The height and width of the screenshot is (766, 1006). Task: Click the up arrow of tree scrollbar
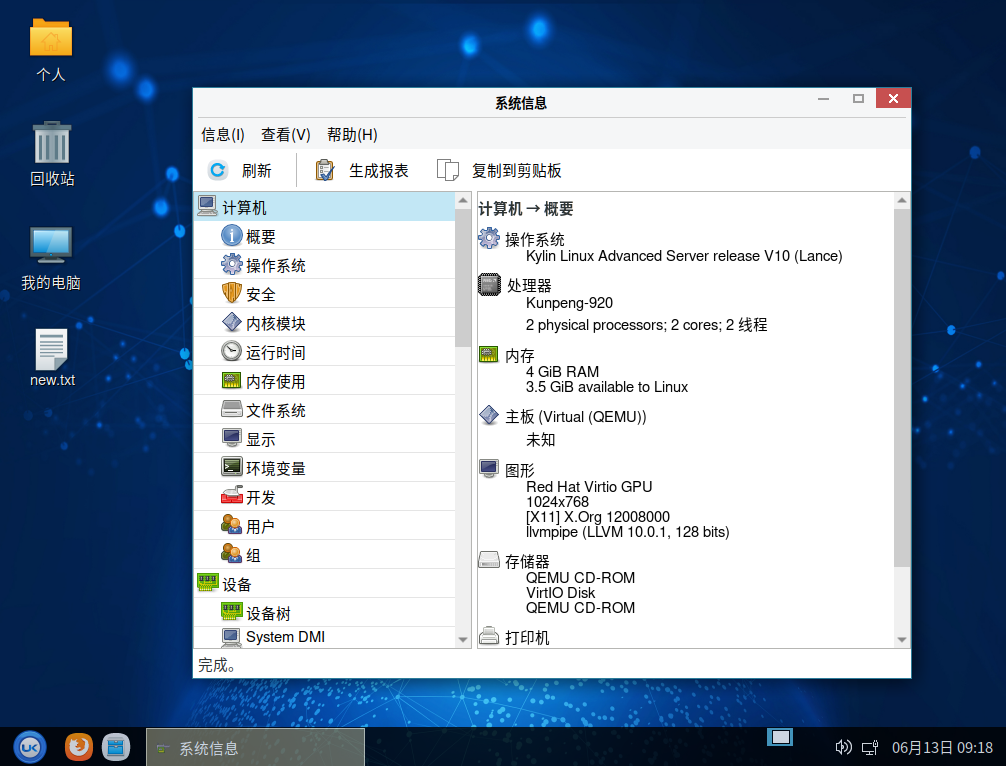click(463, 201)
